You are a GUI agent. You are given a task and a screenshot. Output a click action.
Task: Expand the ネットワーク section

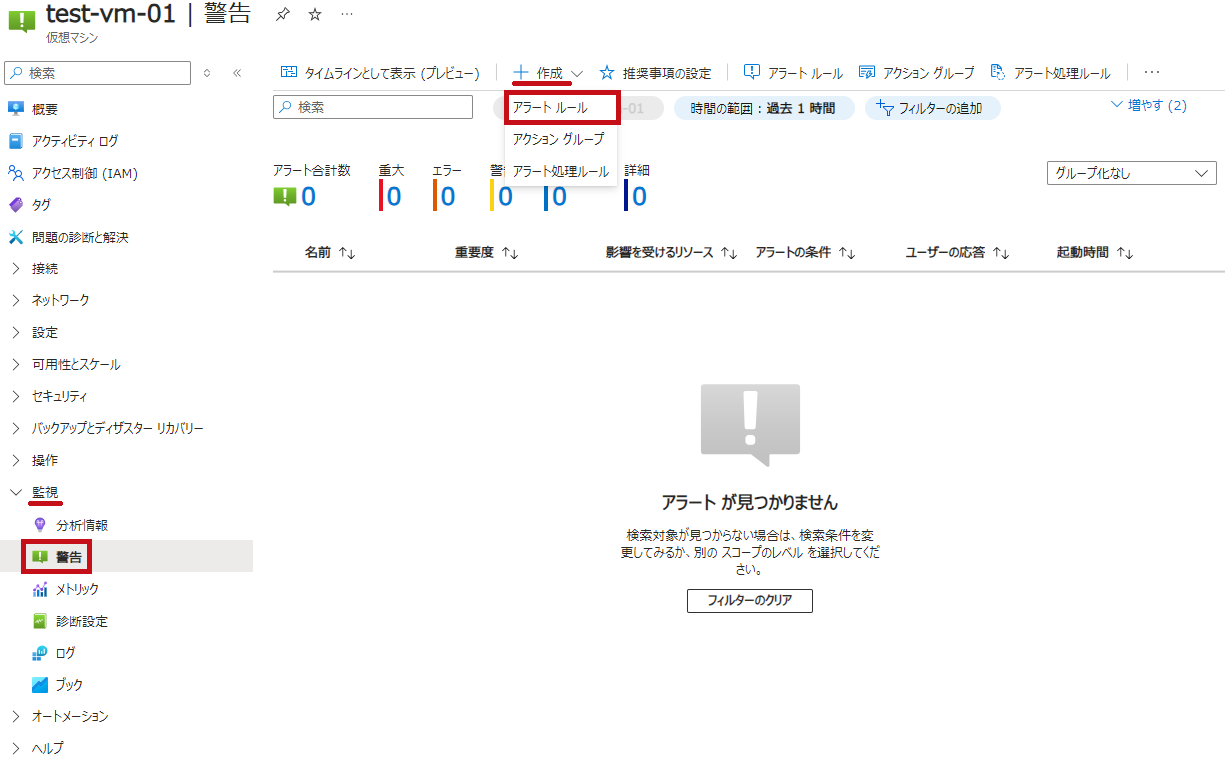[60, 300]
